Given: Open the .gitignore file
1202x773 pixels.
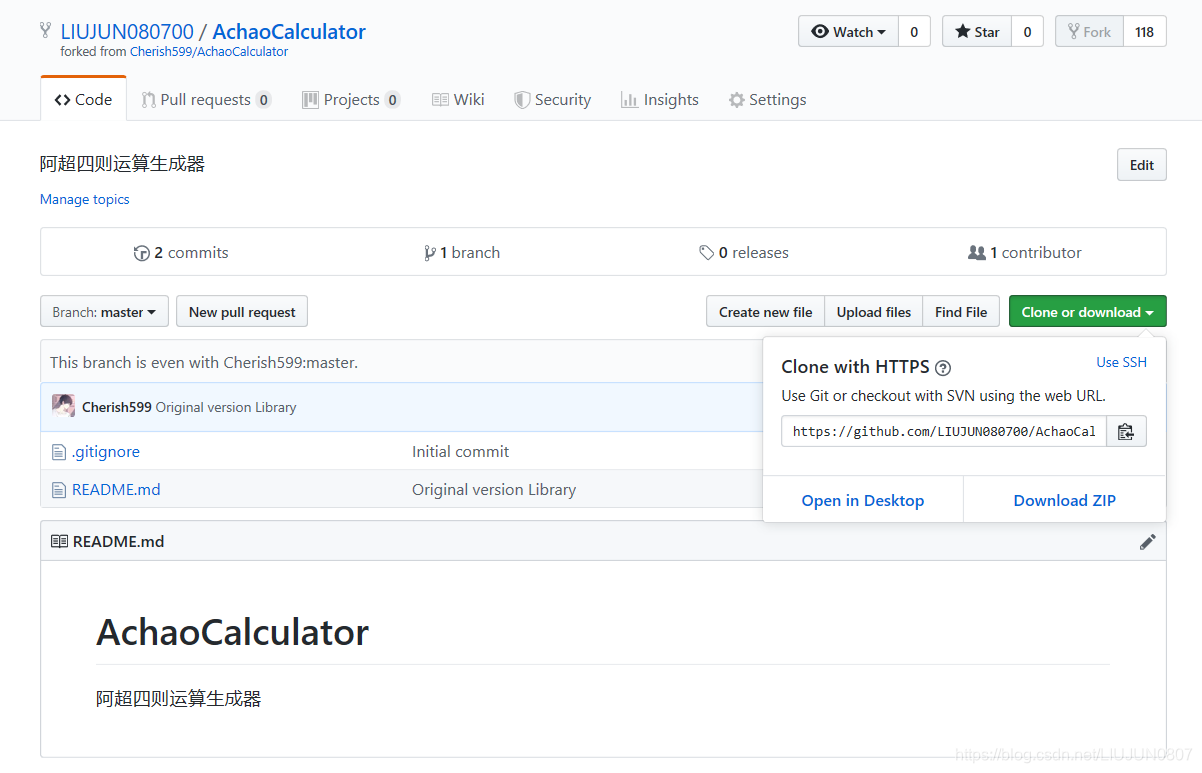Looking at the screenshot, I should click(x=106, y=452).
